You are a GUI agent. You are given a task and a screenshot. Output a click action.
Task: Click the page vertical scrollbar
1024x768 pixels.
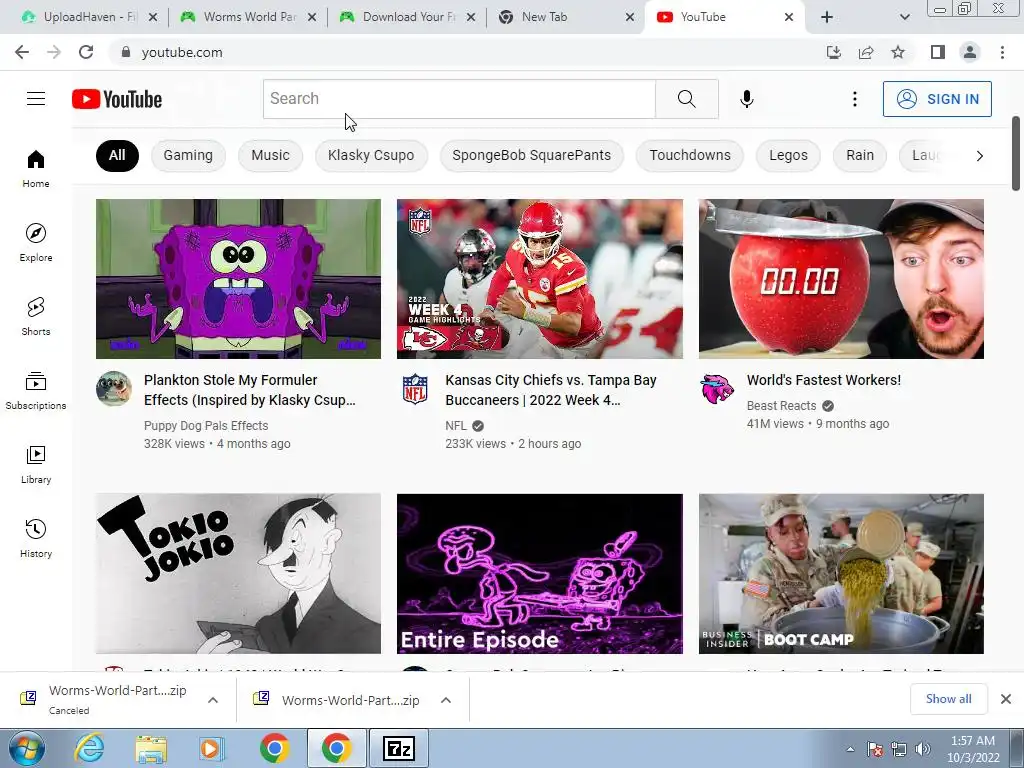click(x=1016, y=153)
